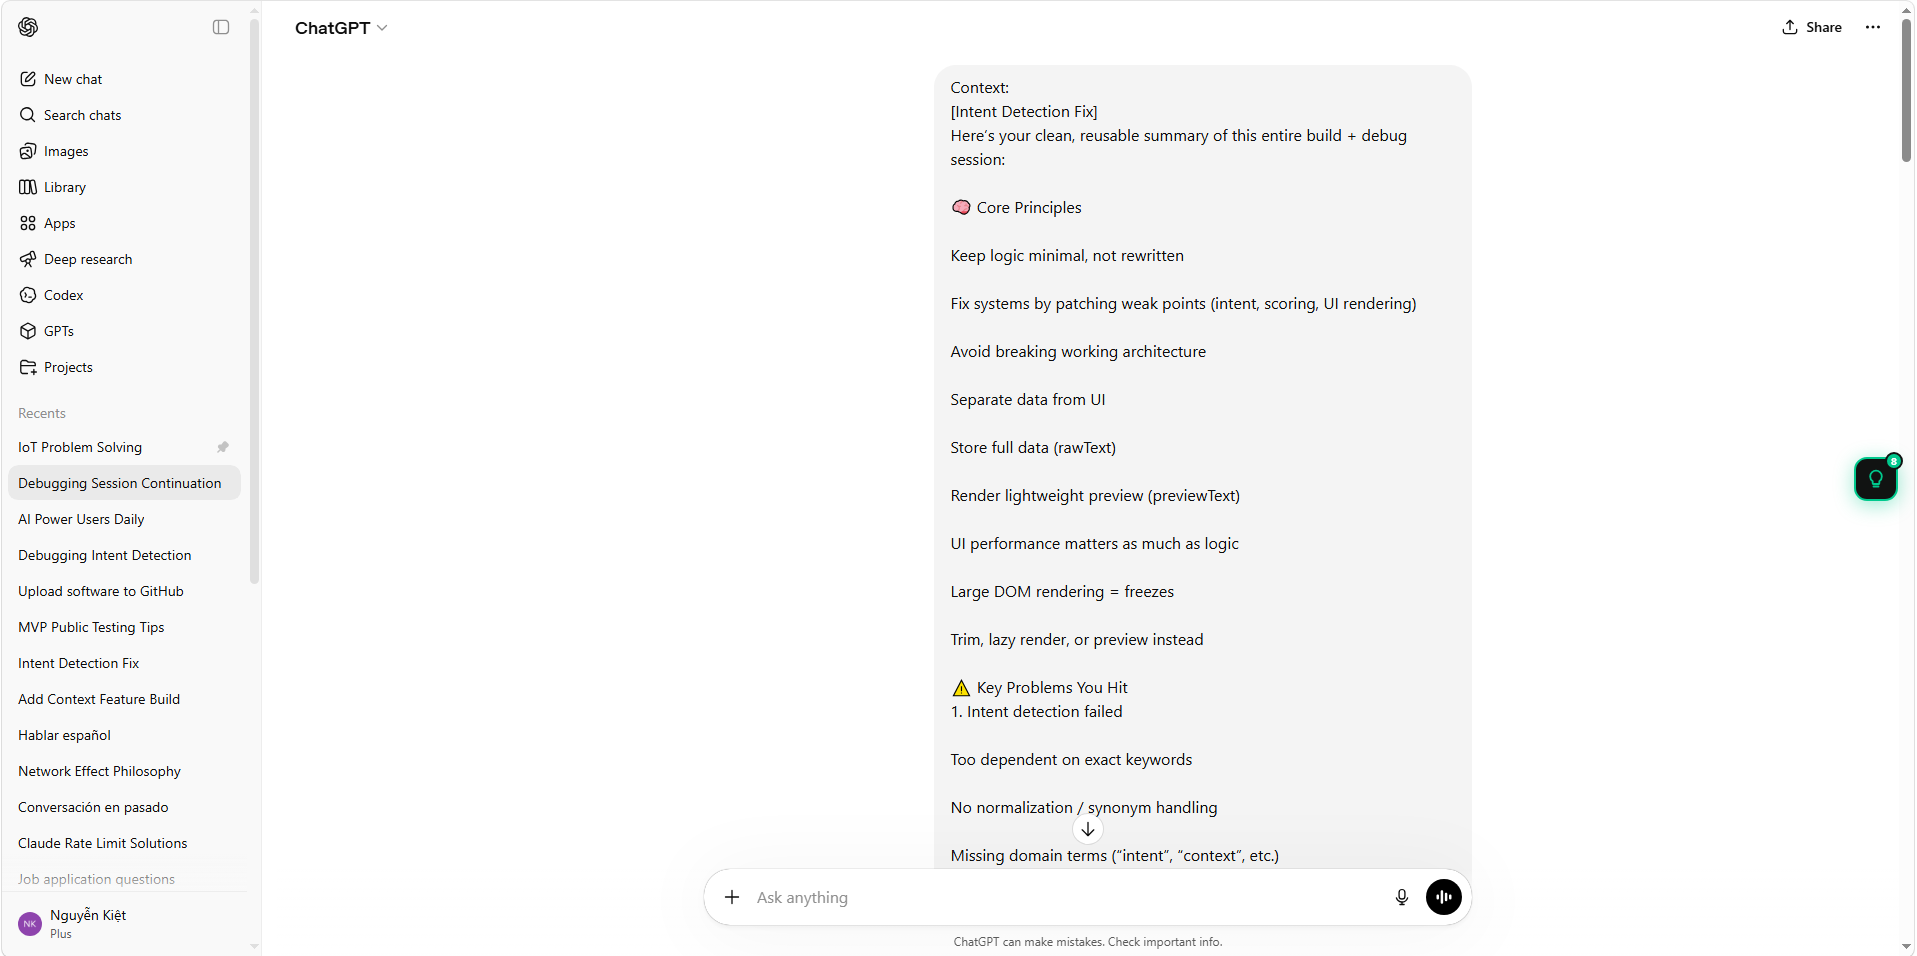Open the Images section

click(x=66, y=151)
